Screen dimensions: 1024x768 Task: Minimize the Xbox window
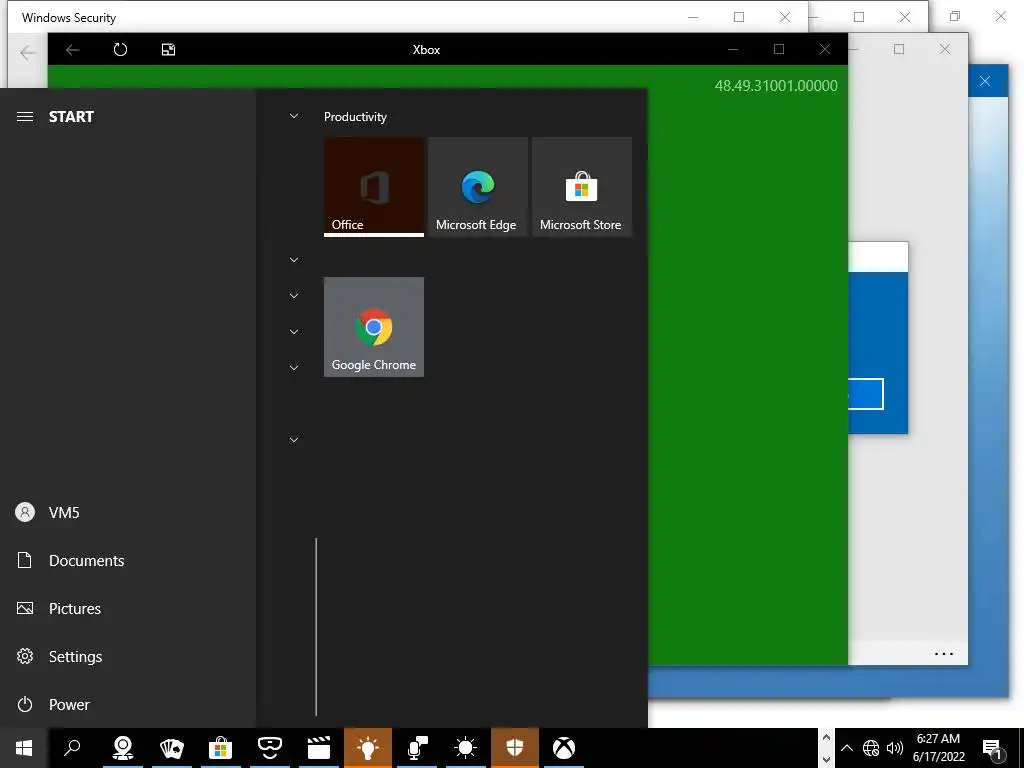pyautogui.click(x=733, y=49)
